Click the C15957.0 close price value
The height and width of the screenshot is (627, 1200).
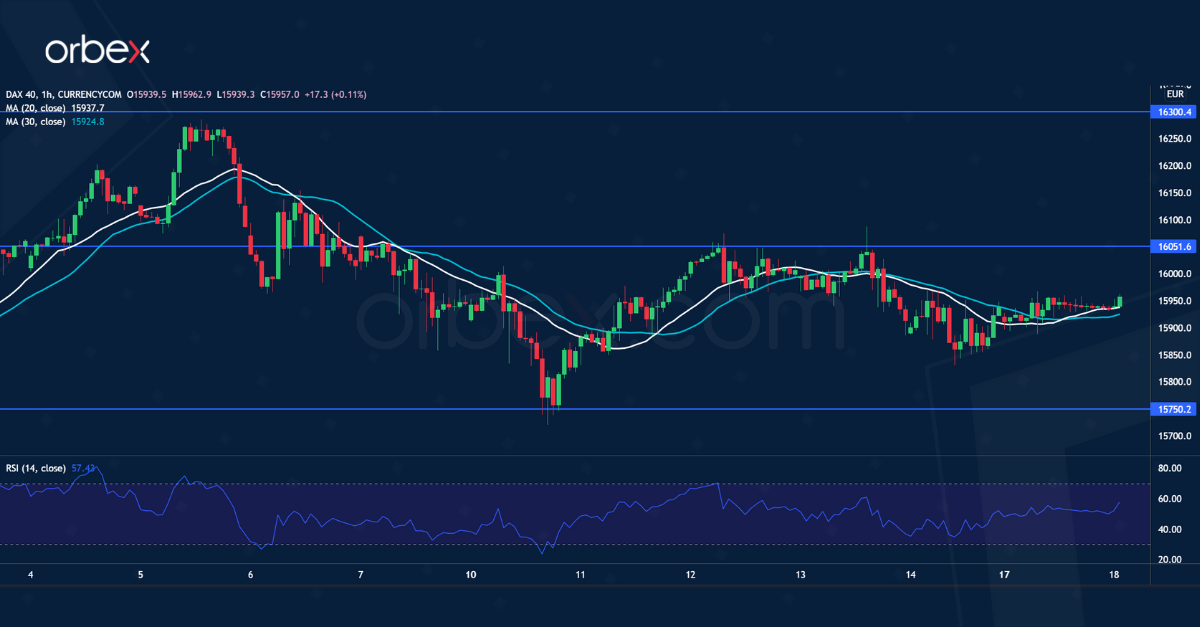278,94
